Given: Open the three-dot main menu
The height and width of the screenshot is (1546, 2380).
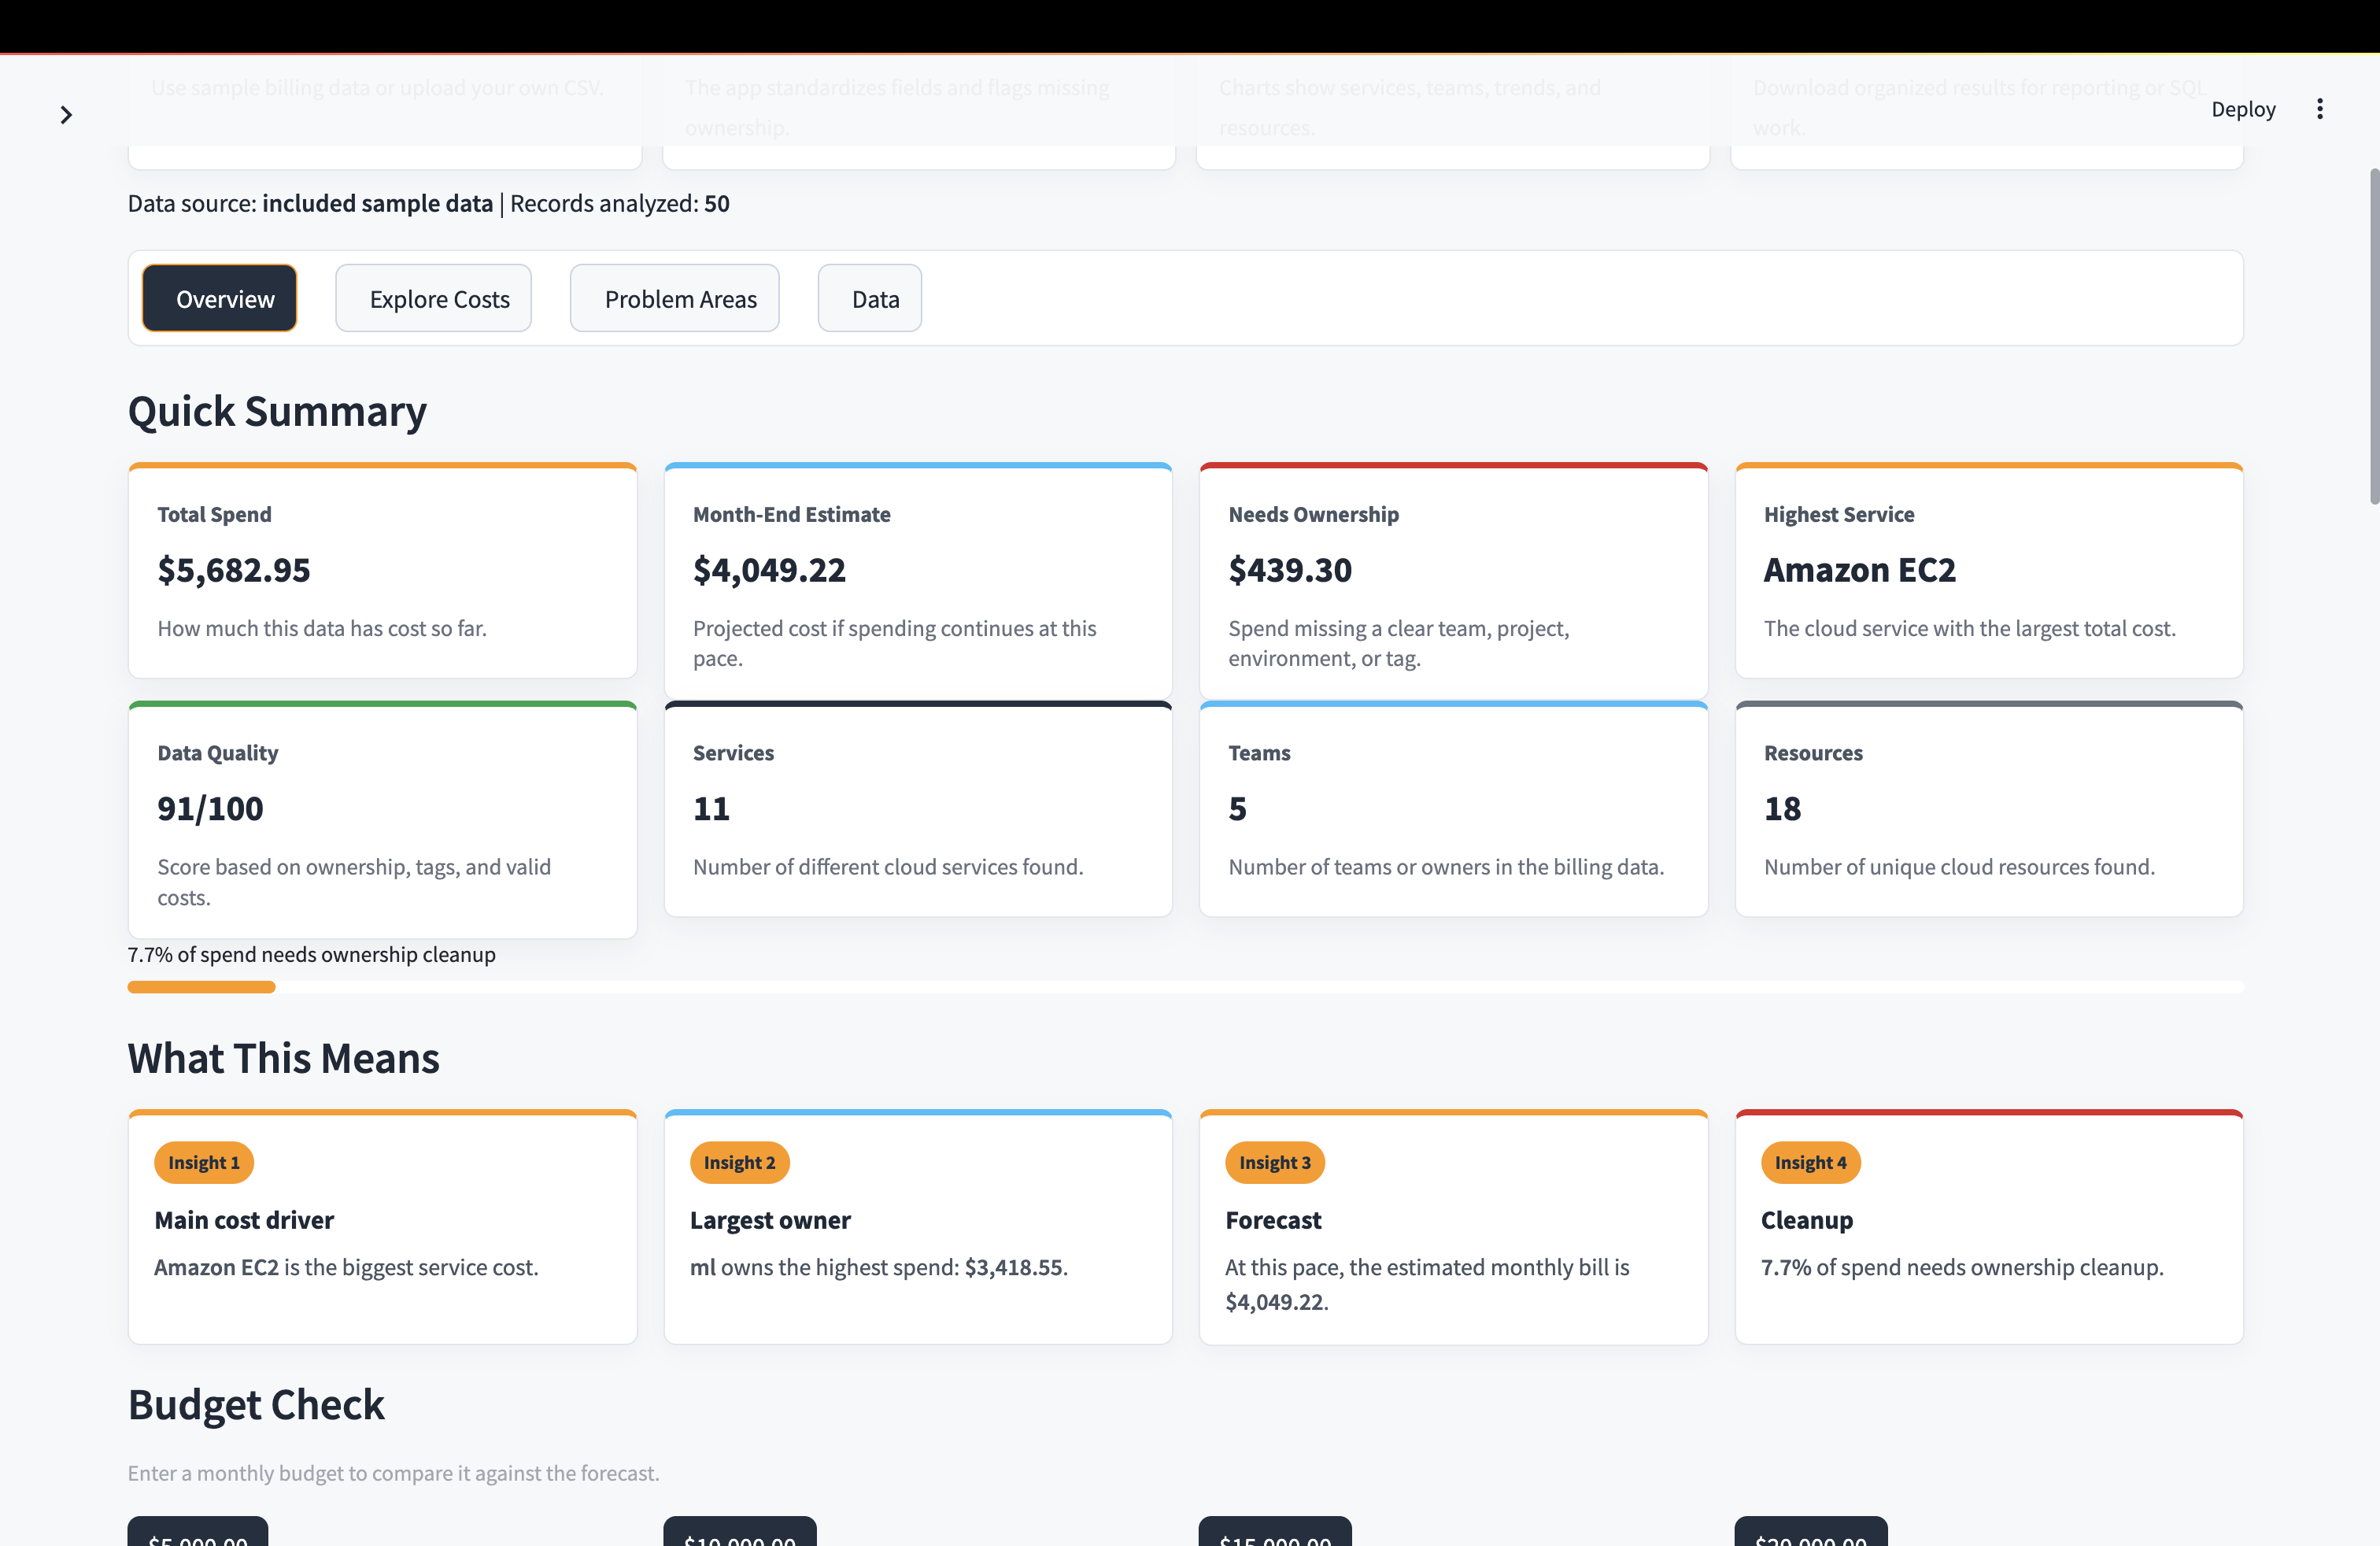Looking at the screenshot, I should coord(2319,109).
